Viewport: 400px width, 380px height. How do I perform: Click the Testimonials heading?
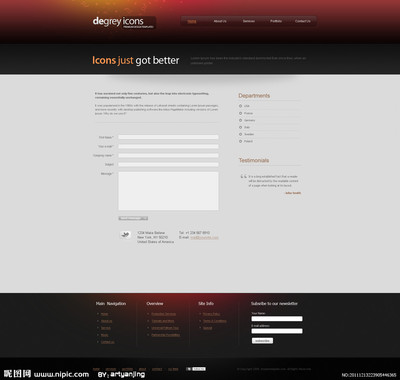pos(254,160)
